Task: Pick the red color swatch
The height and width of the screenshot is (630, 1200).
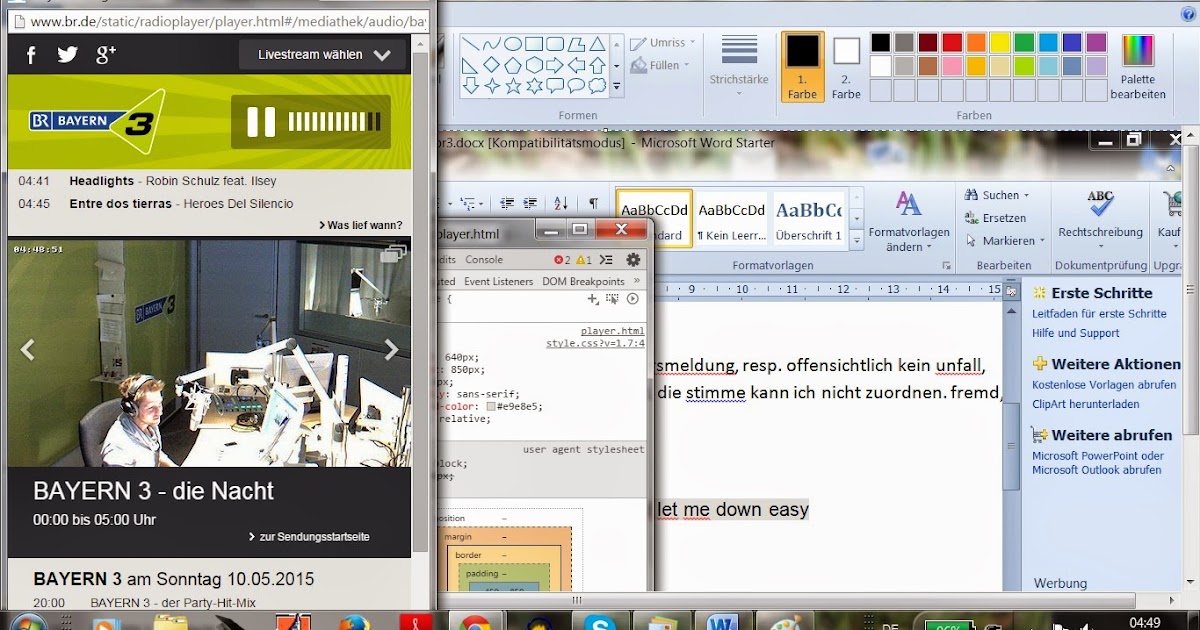Action: click(952, 43)
